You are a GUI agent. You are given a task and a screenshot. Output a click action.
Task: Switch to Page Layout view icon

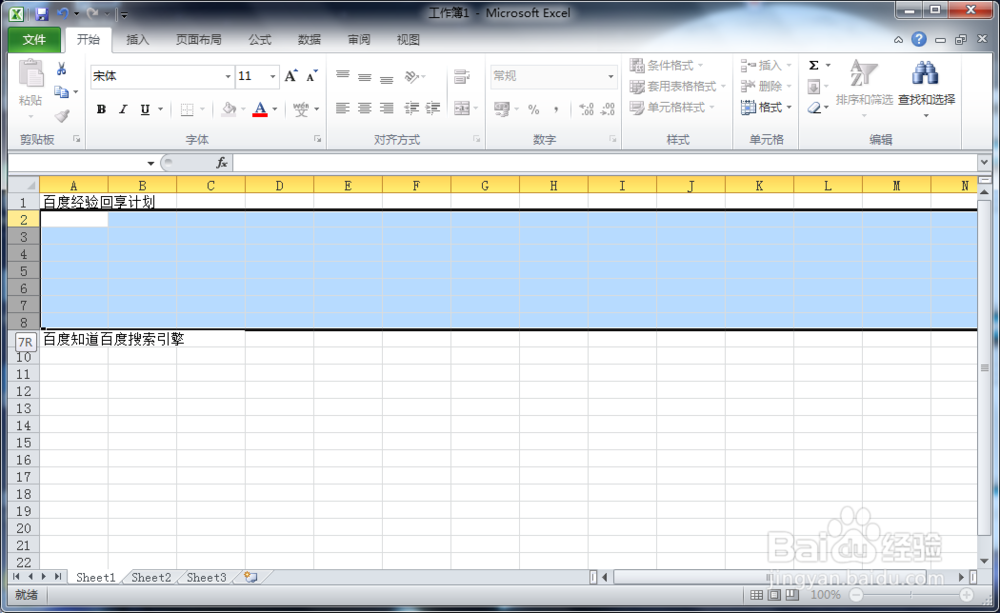point(774,595)
